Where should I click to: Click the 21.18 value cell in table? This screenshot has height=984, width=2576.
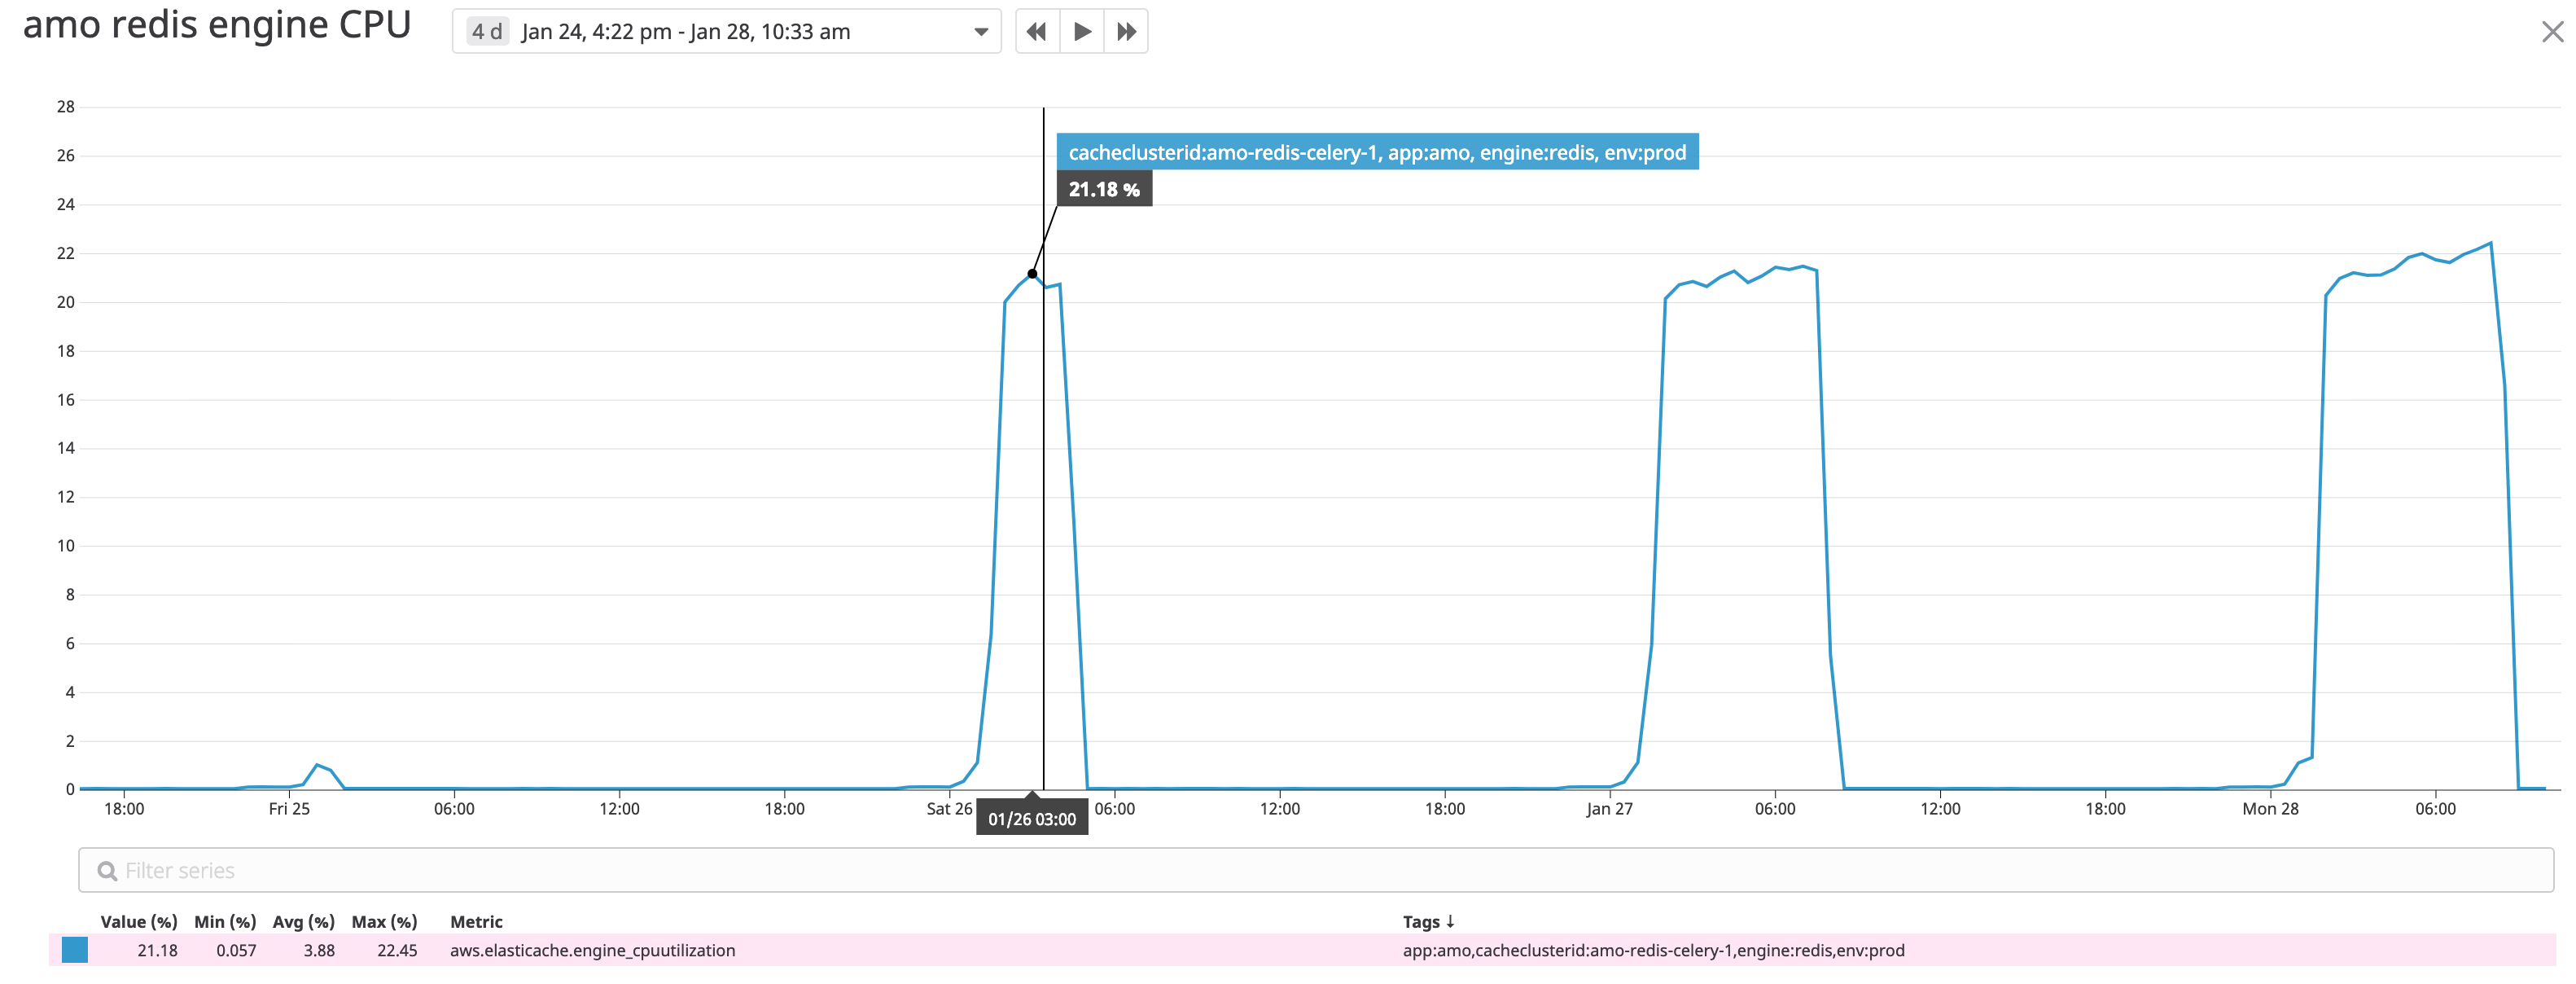[157, 950]
